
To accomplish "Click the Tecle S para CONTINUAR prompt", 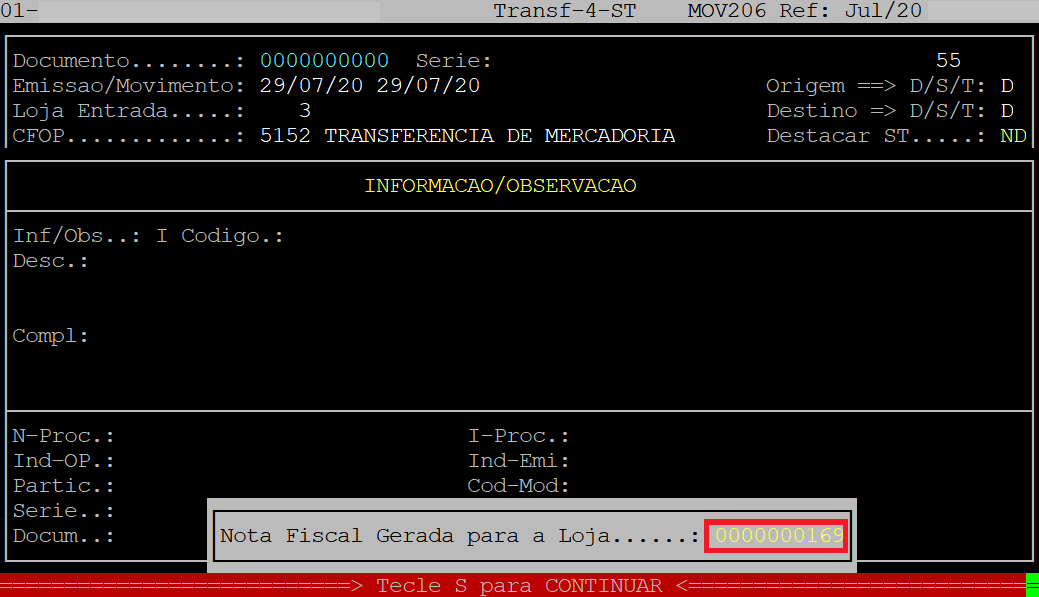I will coord(519,586).
